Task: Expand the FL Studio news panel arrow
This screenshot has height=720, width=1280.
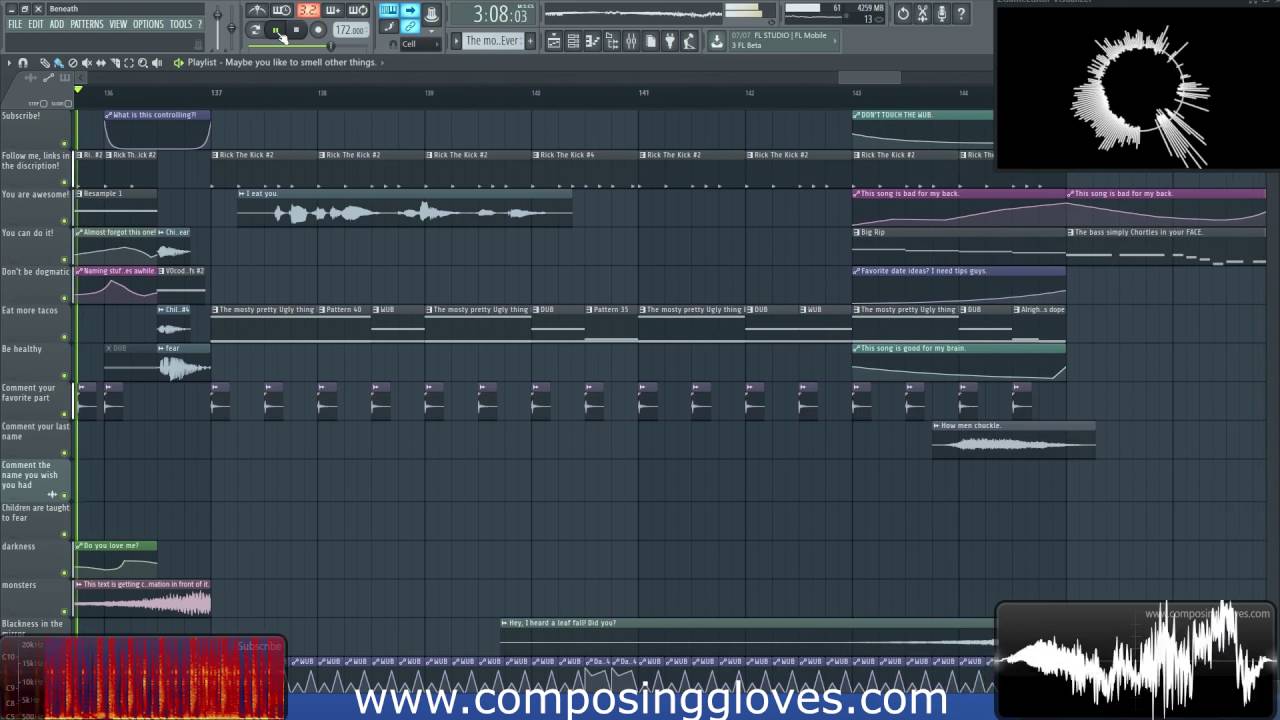Action: point(835,41)
